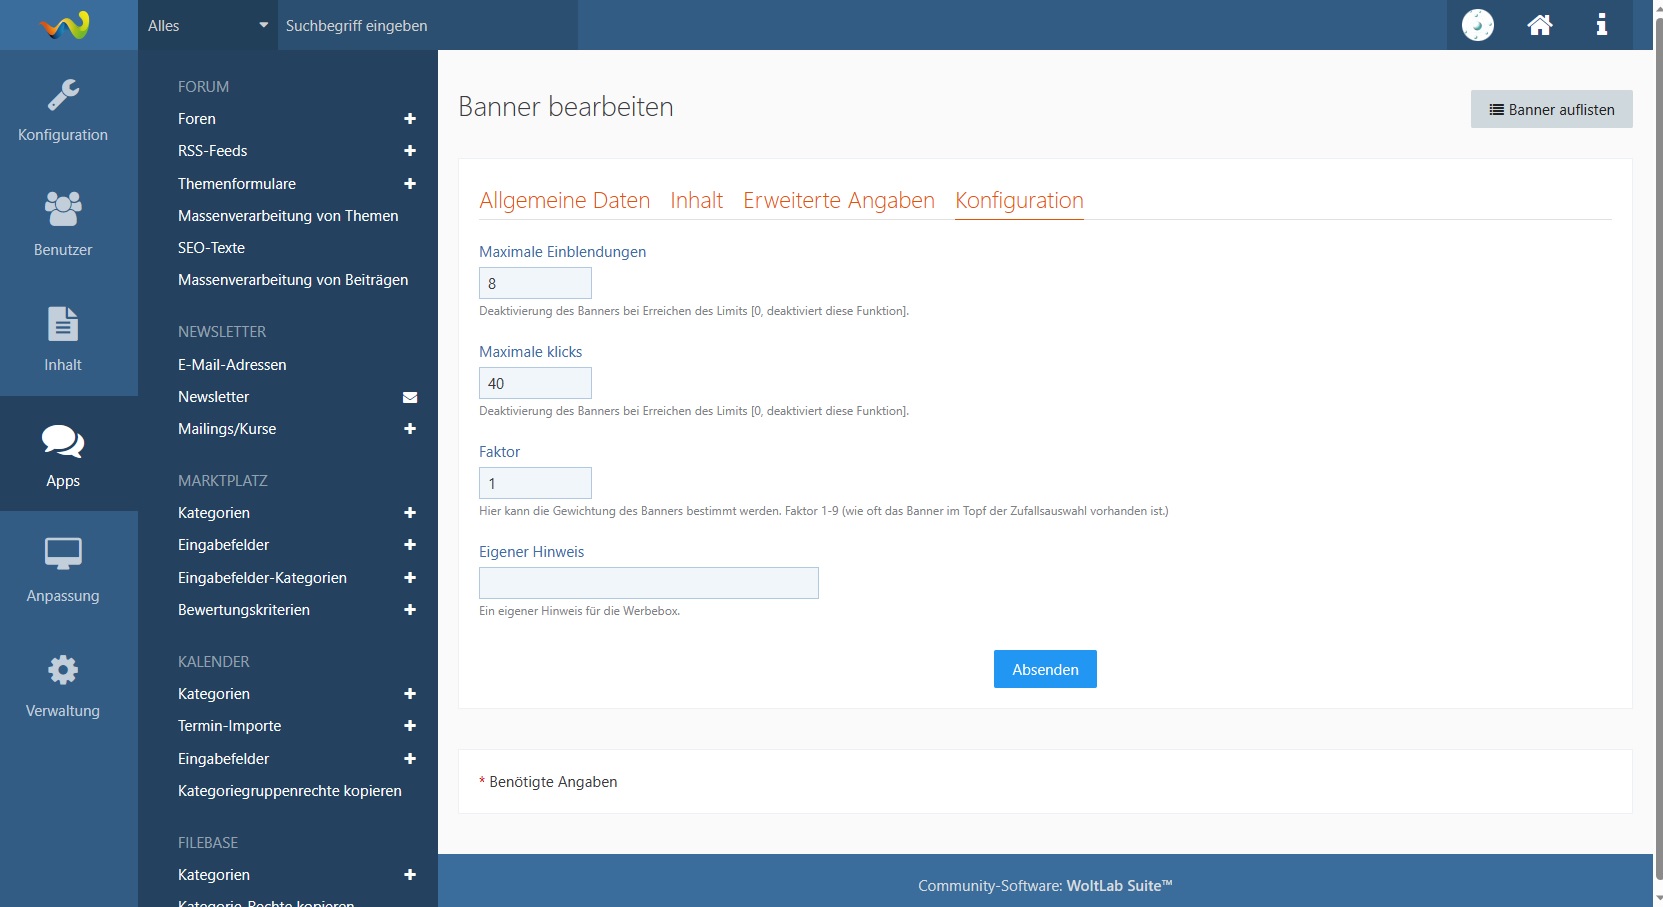Open the Benutzer users section
Screen dimensions: 1663x907
pos(63,224)
